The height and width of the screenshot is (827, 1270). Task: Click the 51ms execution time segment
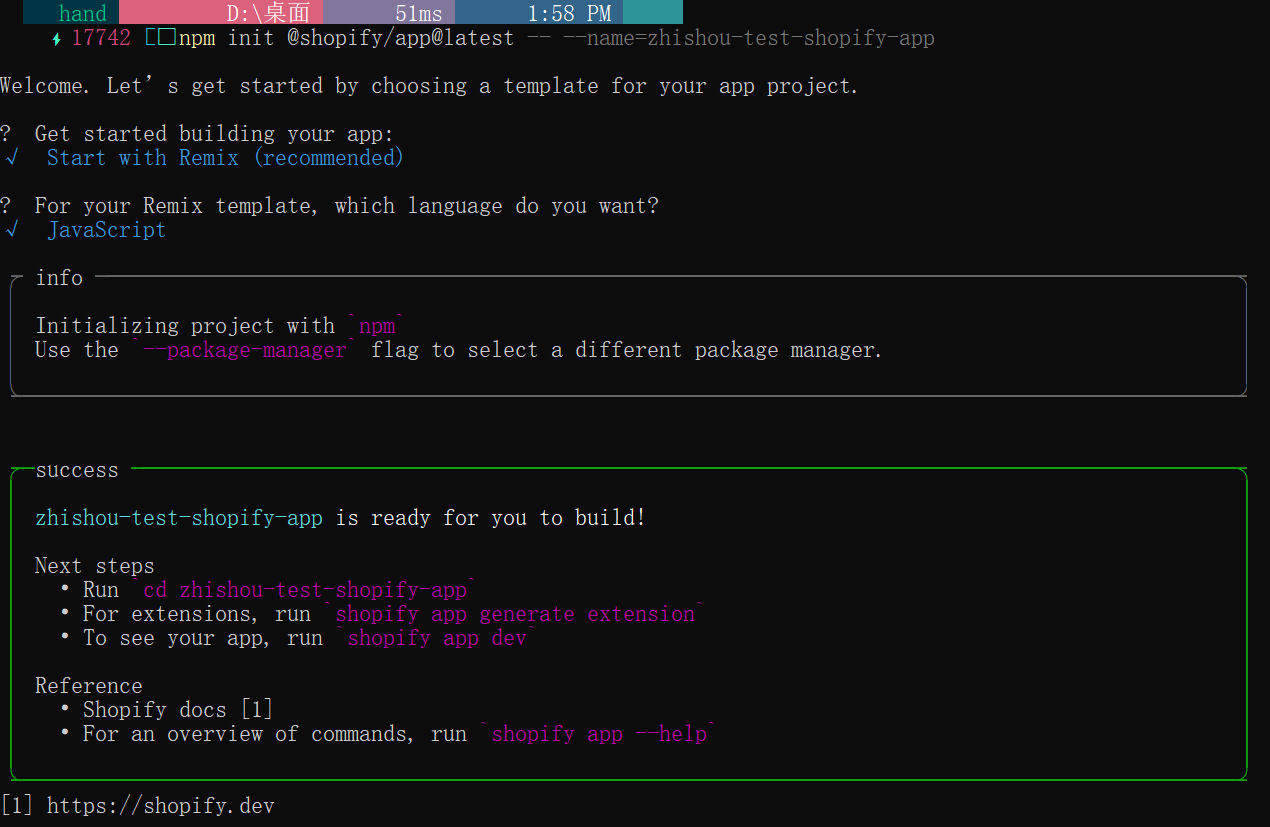pos(389,12)
